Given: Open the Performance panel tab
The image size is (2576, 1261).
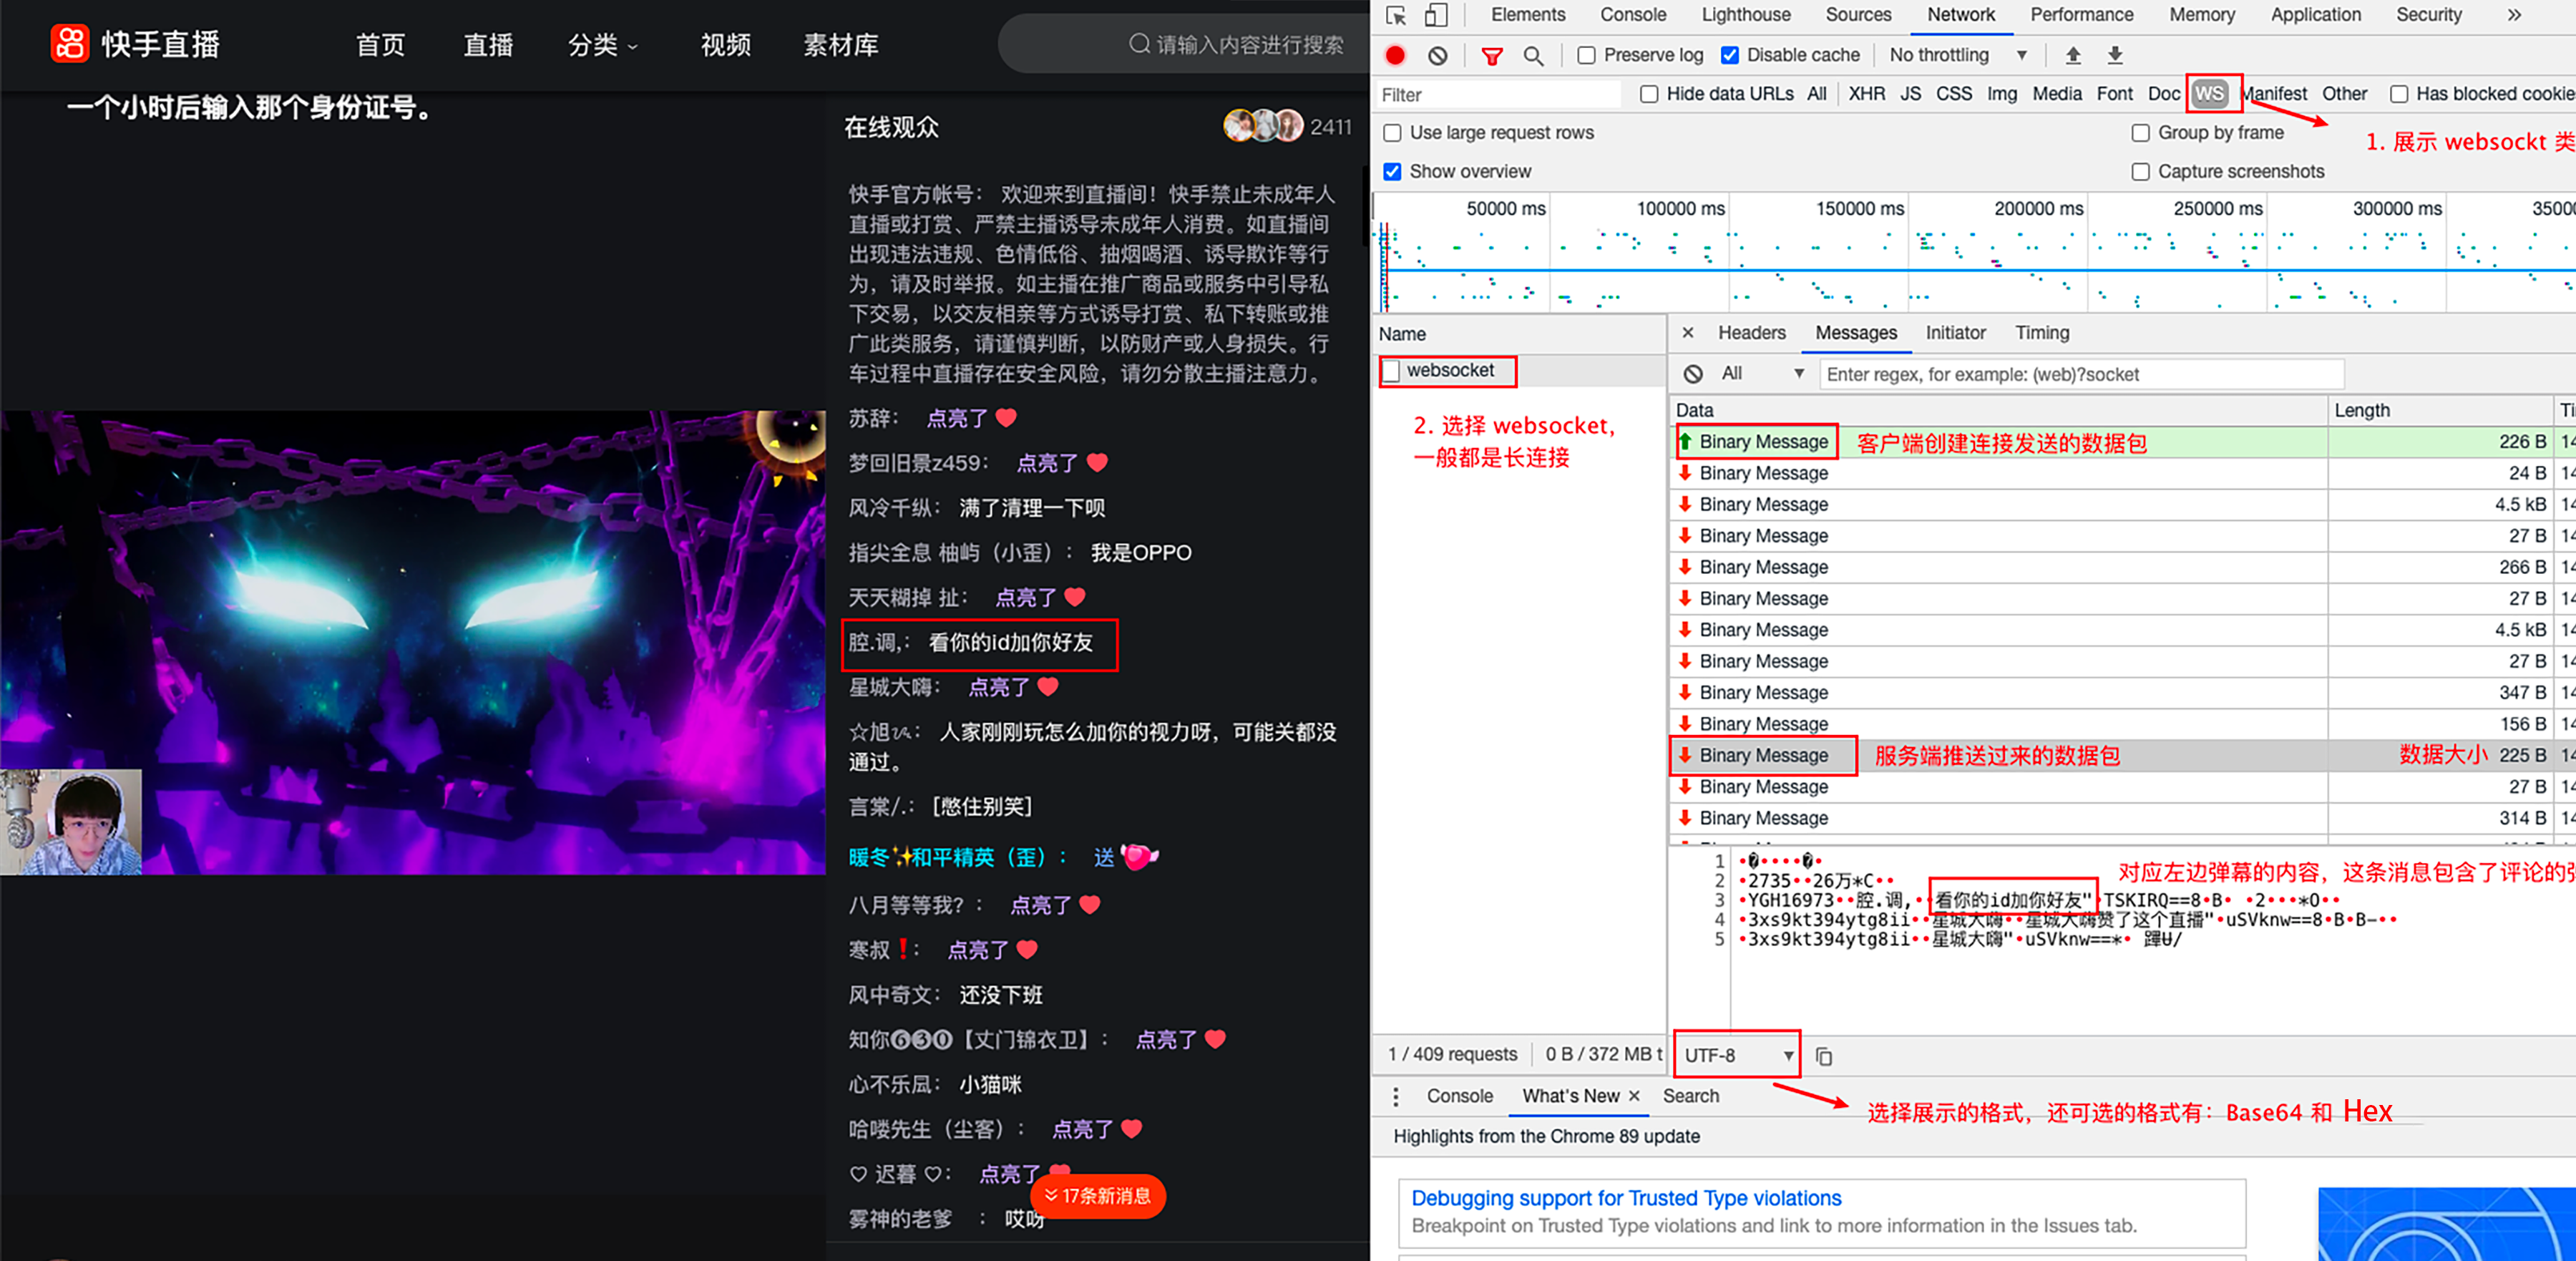Looking at the screenshot, I should 2082,15.
